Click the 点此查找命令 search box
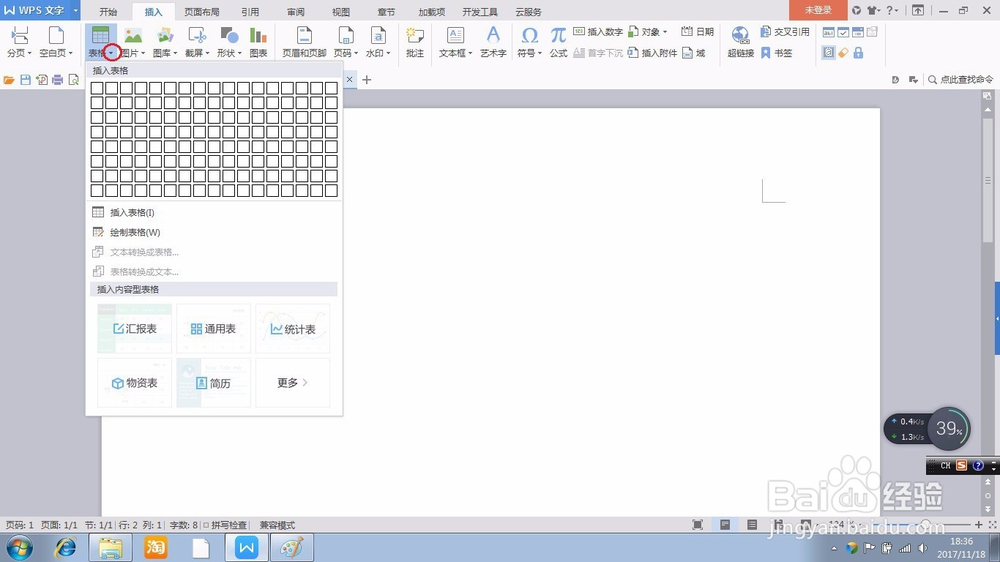1000x562 pixels. (x=960, y=80)
